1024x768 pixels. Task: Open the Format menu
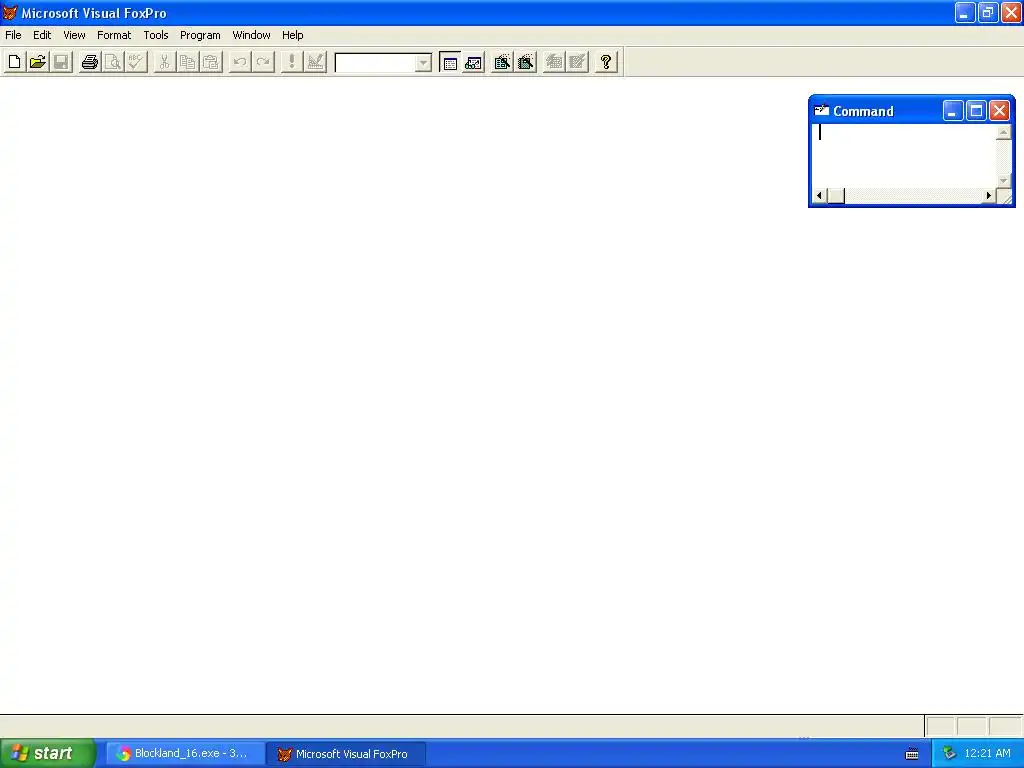pyautogui.click(x=114, y=35)
